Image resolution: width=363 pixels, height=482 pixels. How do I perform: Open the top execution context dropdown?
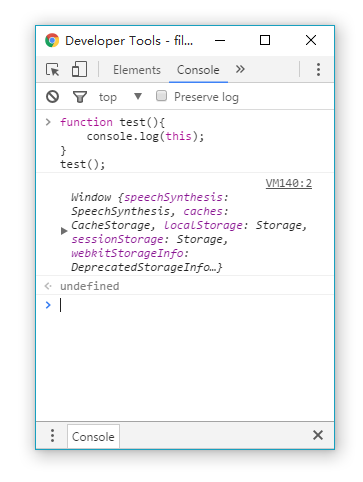point(120,97)
